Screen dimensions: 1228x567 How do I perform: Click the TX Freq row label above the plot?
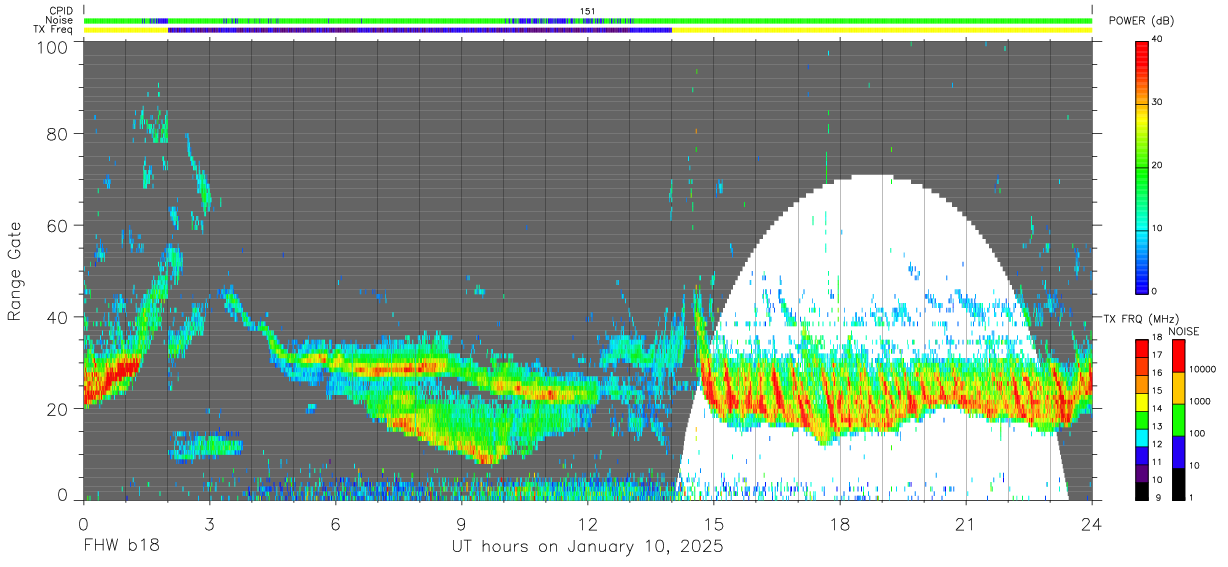[x=52, y=29]
